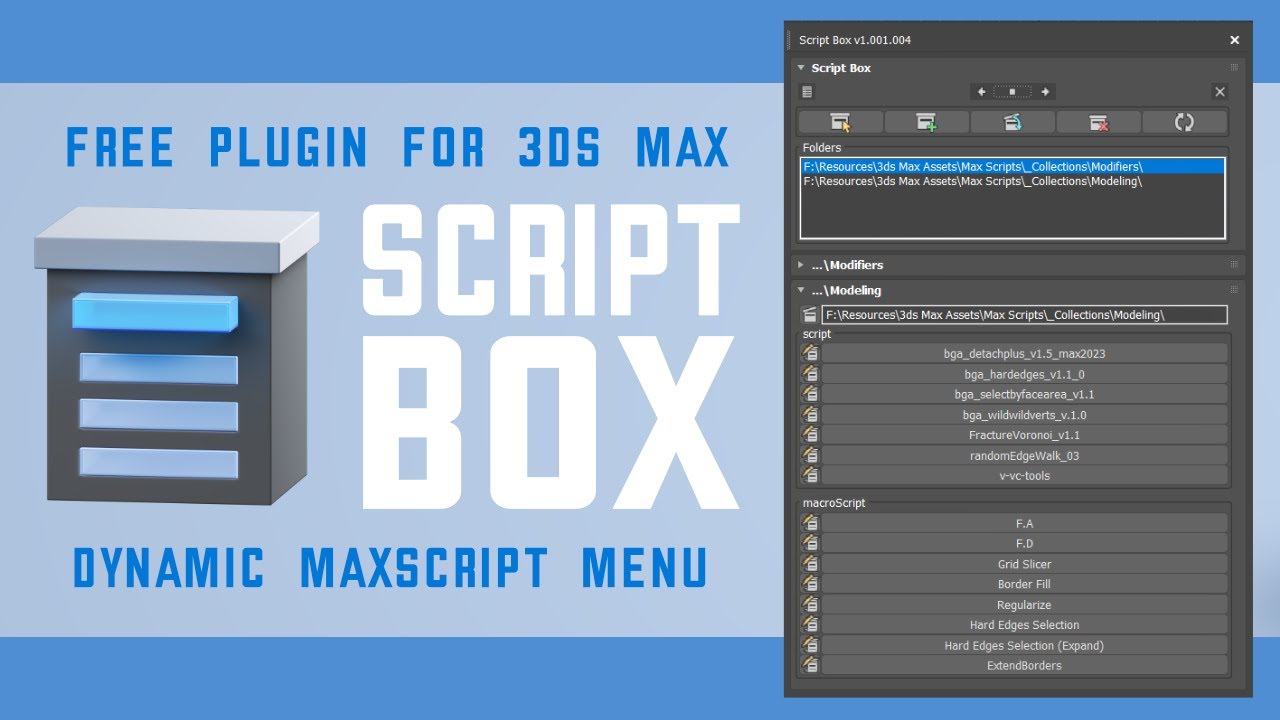Click the left arrow in the Script Box navigator
Screen dimensions: 1280x720
pyautogui.click(x=982, y=92)
